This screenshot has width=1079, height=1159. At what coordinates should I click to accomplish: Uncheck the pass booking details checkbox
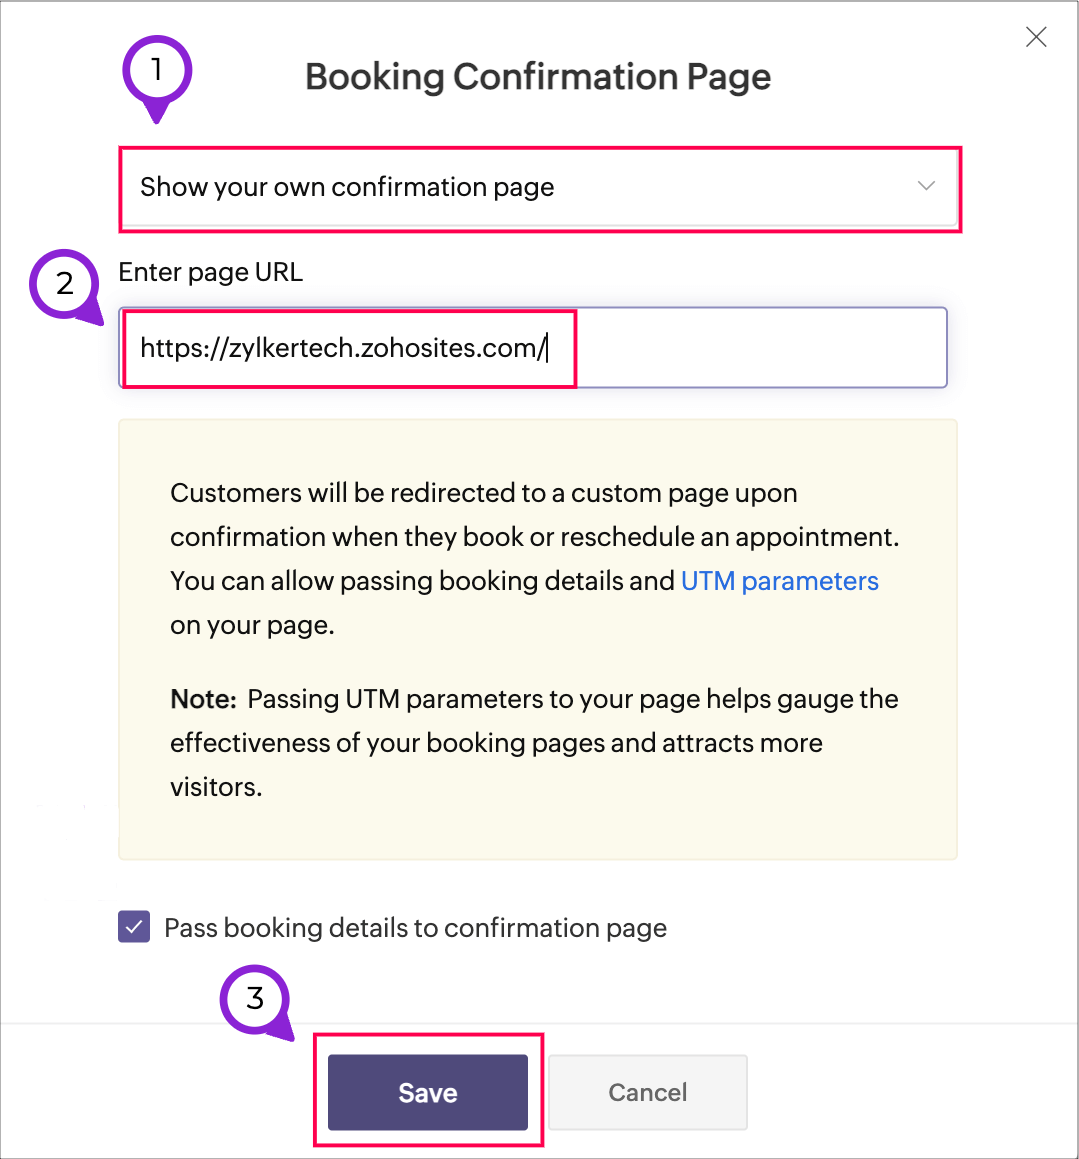point(134,927)
